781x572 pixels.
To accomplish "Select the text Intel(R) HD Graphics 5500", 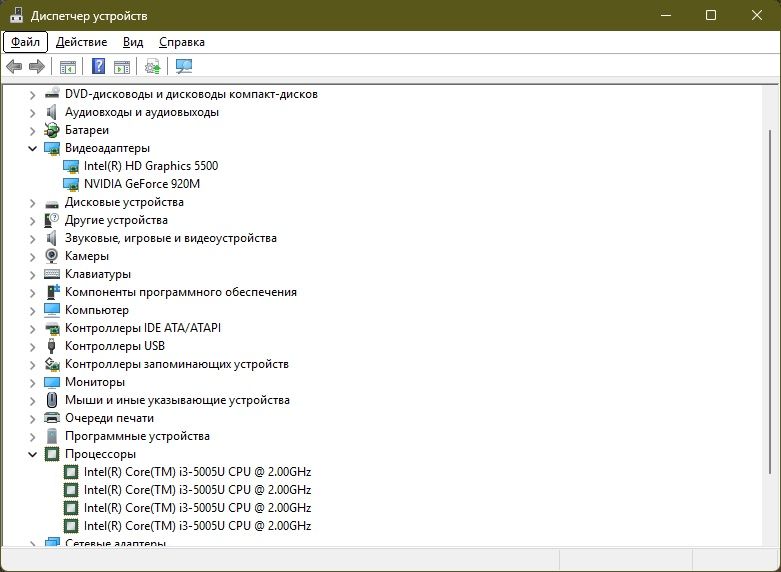I will coord(151,166).
